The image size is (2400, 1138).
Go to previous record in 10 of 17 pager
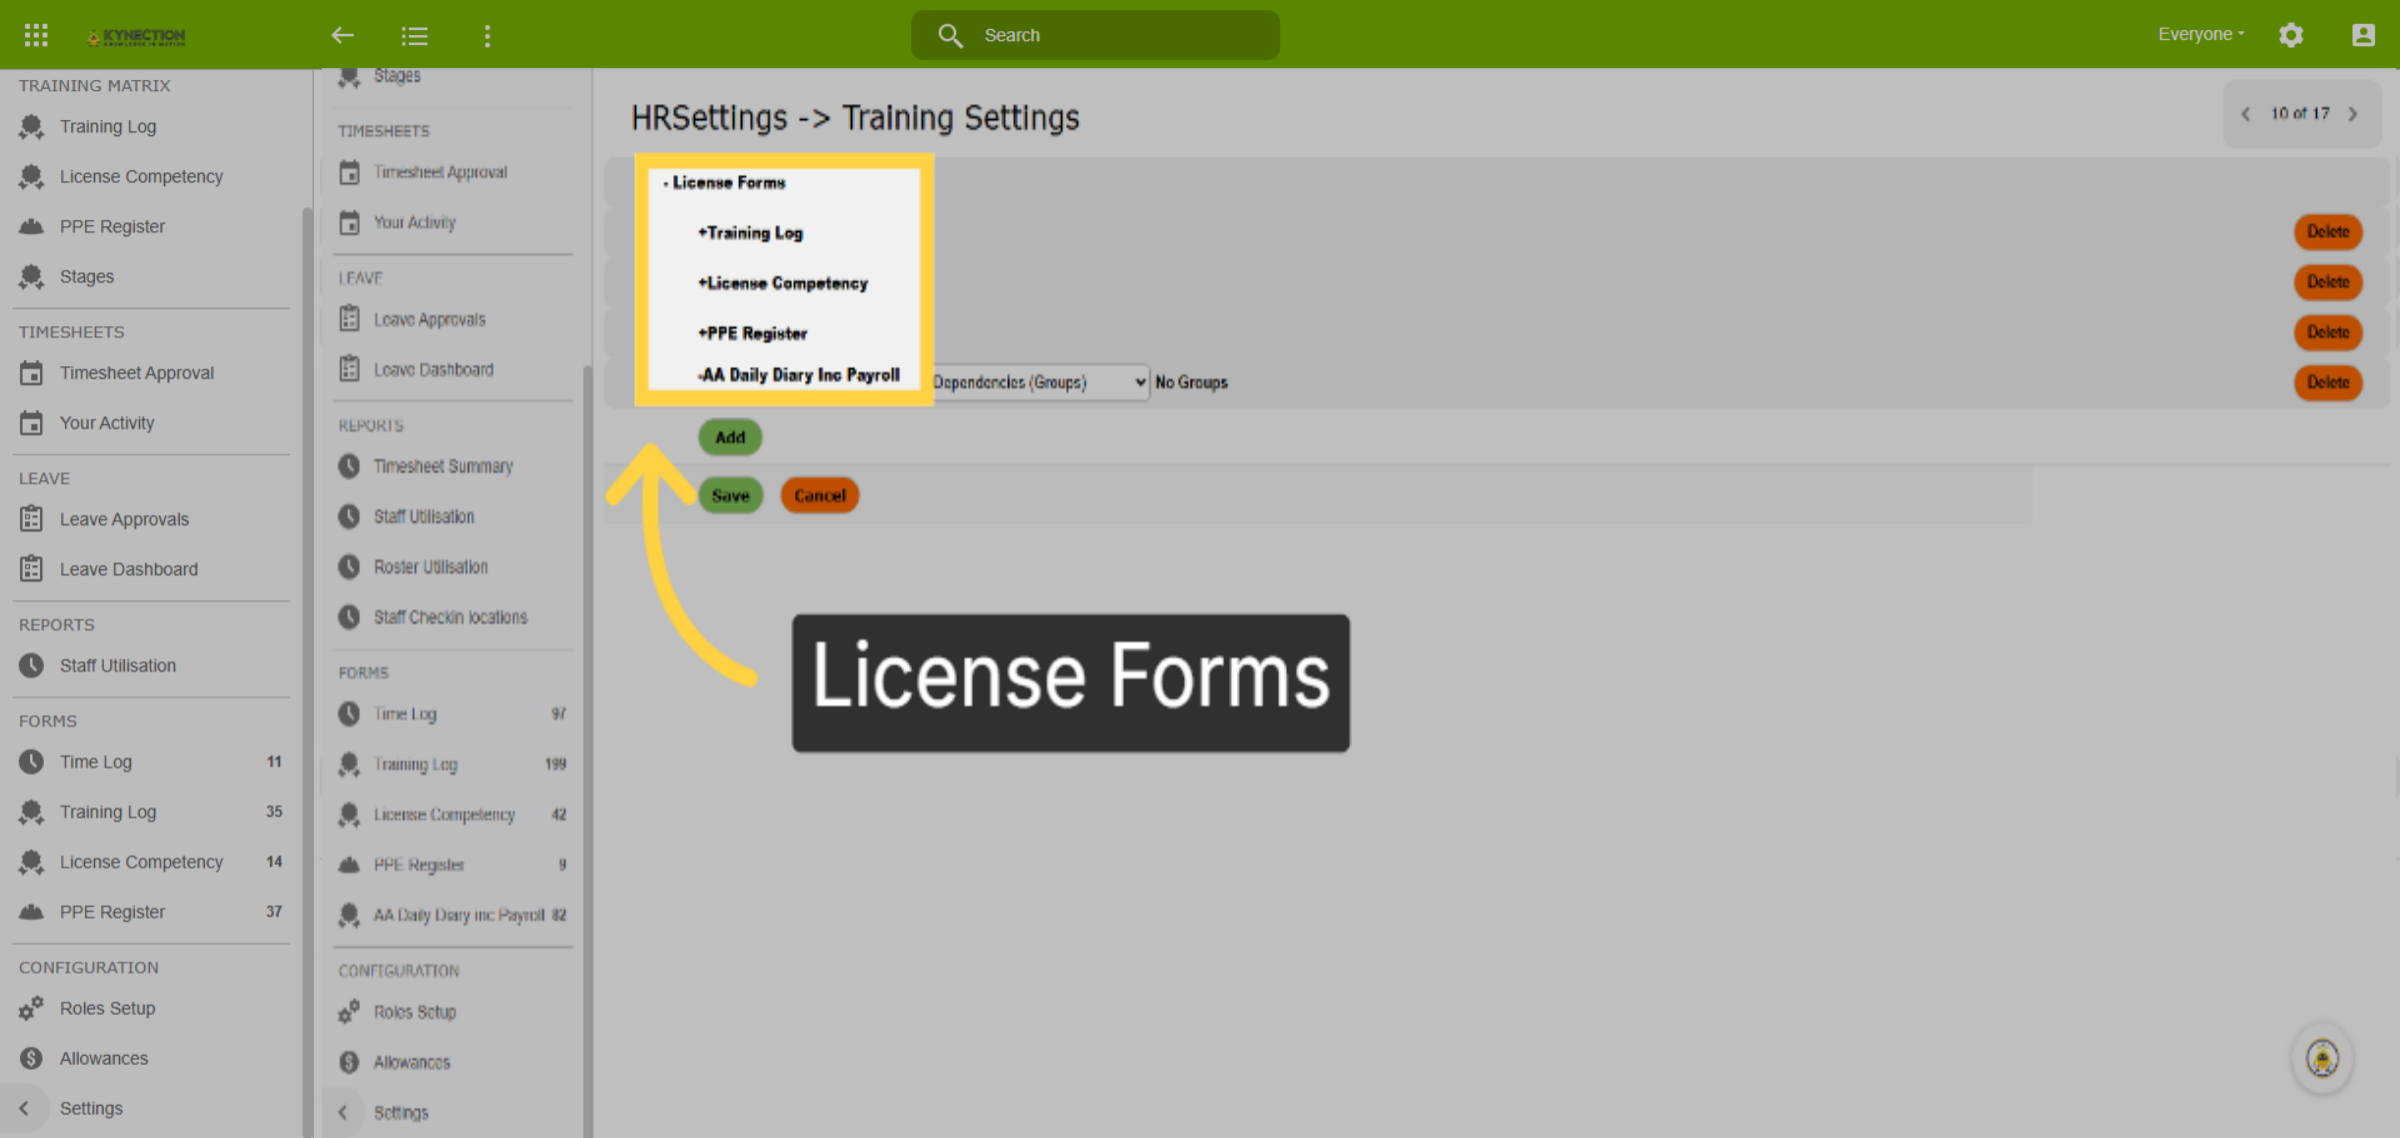coord(2246,114)
